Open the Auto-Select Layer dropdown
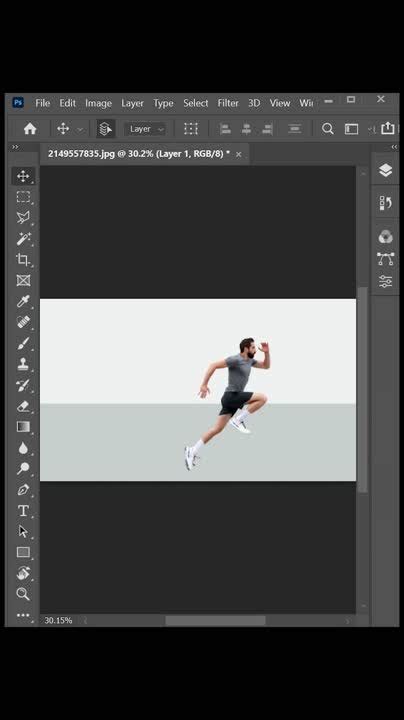This screenshot has height=720, width=404. pos(145,129)
